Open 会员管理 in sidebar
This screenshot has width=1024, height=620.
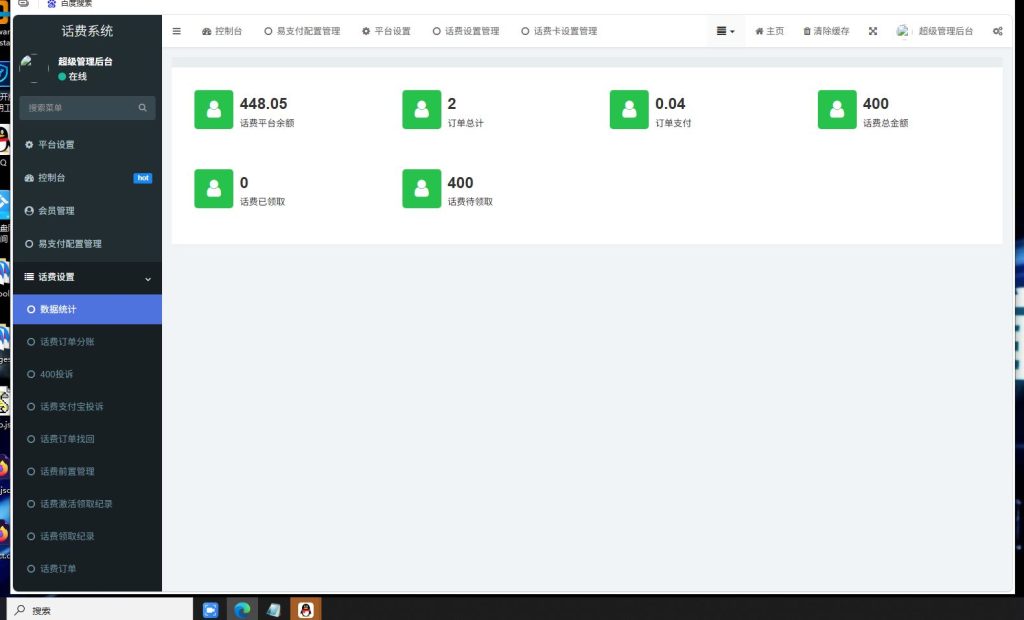88,210
